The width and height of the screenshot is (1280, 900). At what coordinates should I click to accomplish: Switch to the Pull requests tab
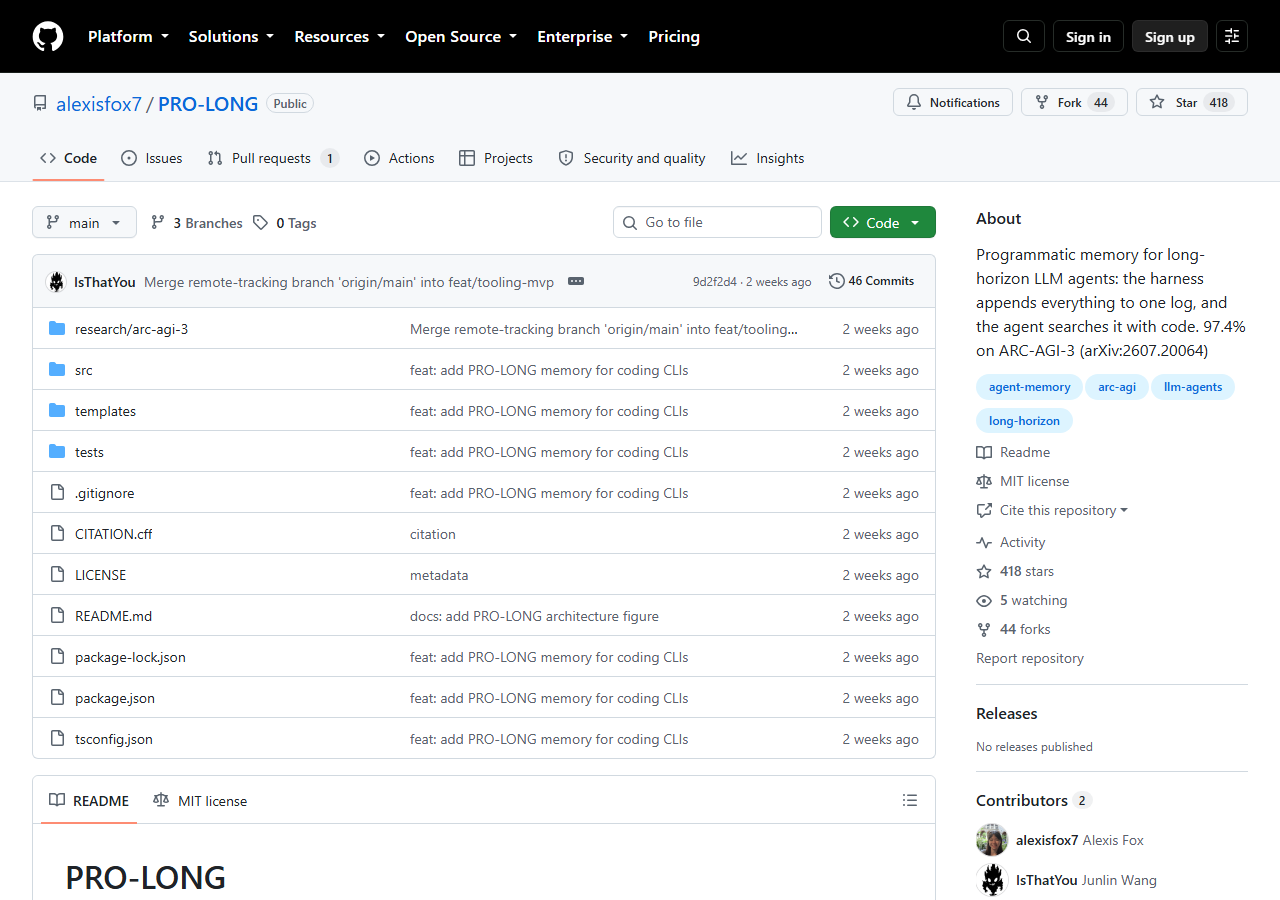(273, 158)
